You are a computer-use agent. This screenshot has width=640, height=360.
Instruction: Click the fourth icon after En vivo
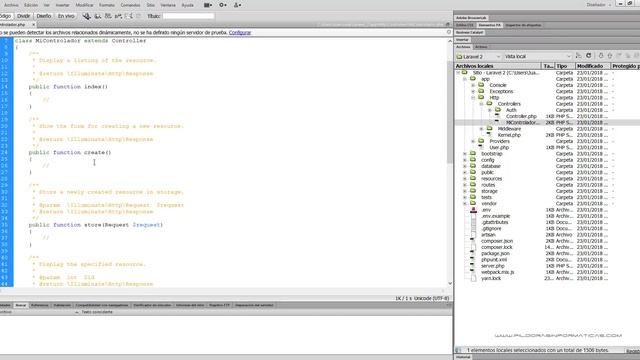point(118,16)
